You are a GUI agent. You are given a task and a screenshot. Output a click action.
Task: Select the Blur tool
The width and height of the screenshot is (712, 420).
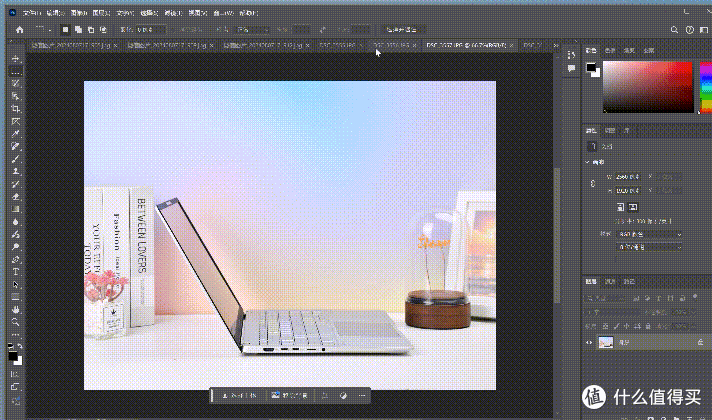tap(15, 222)
